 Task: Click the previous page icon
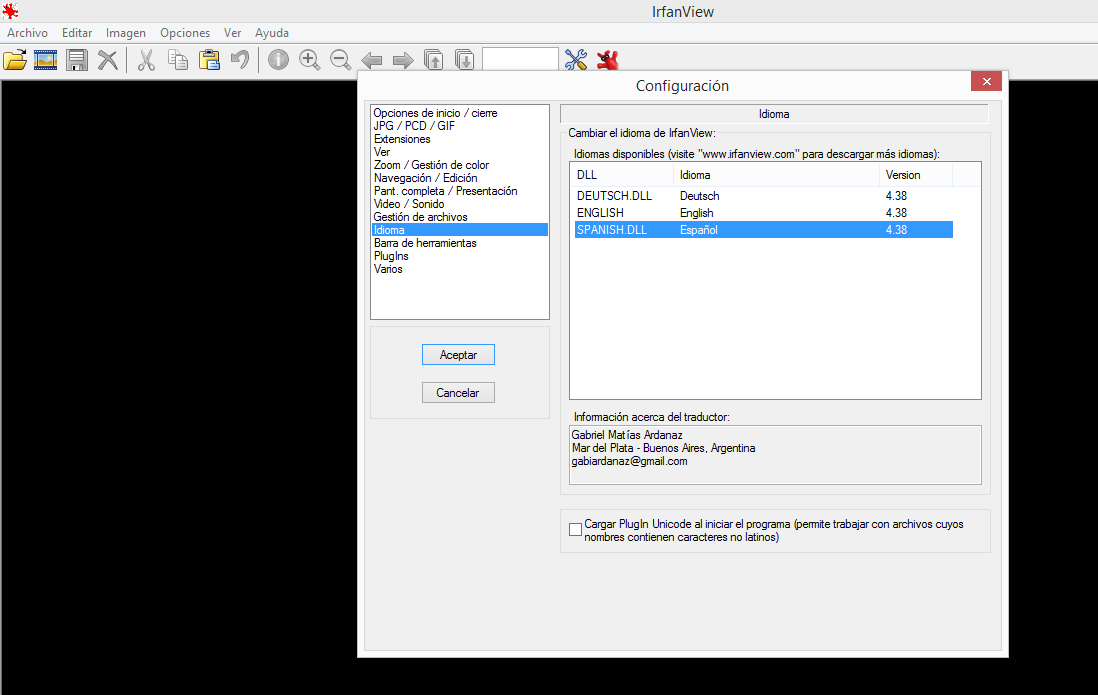pyautogui.click(x=434, y=60)
